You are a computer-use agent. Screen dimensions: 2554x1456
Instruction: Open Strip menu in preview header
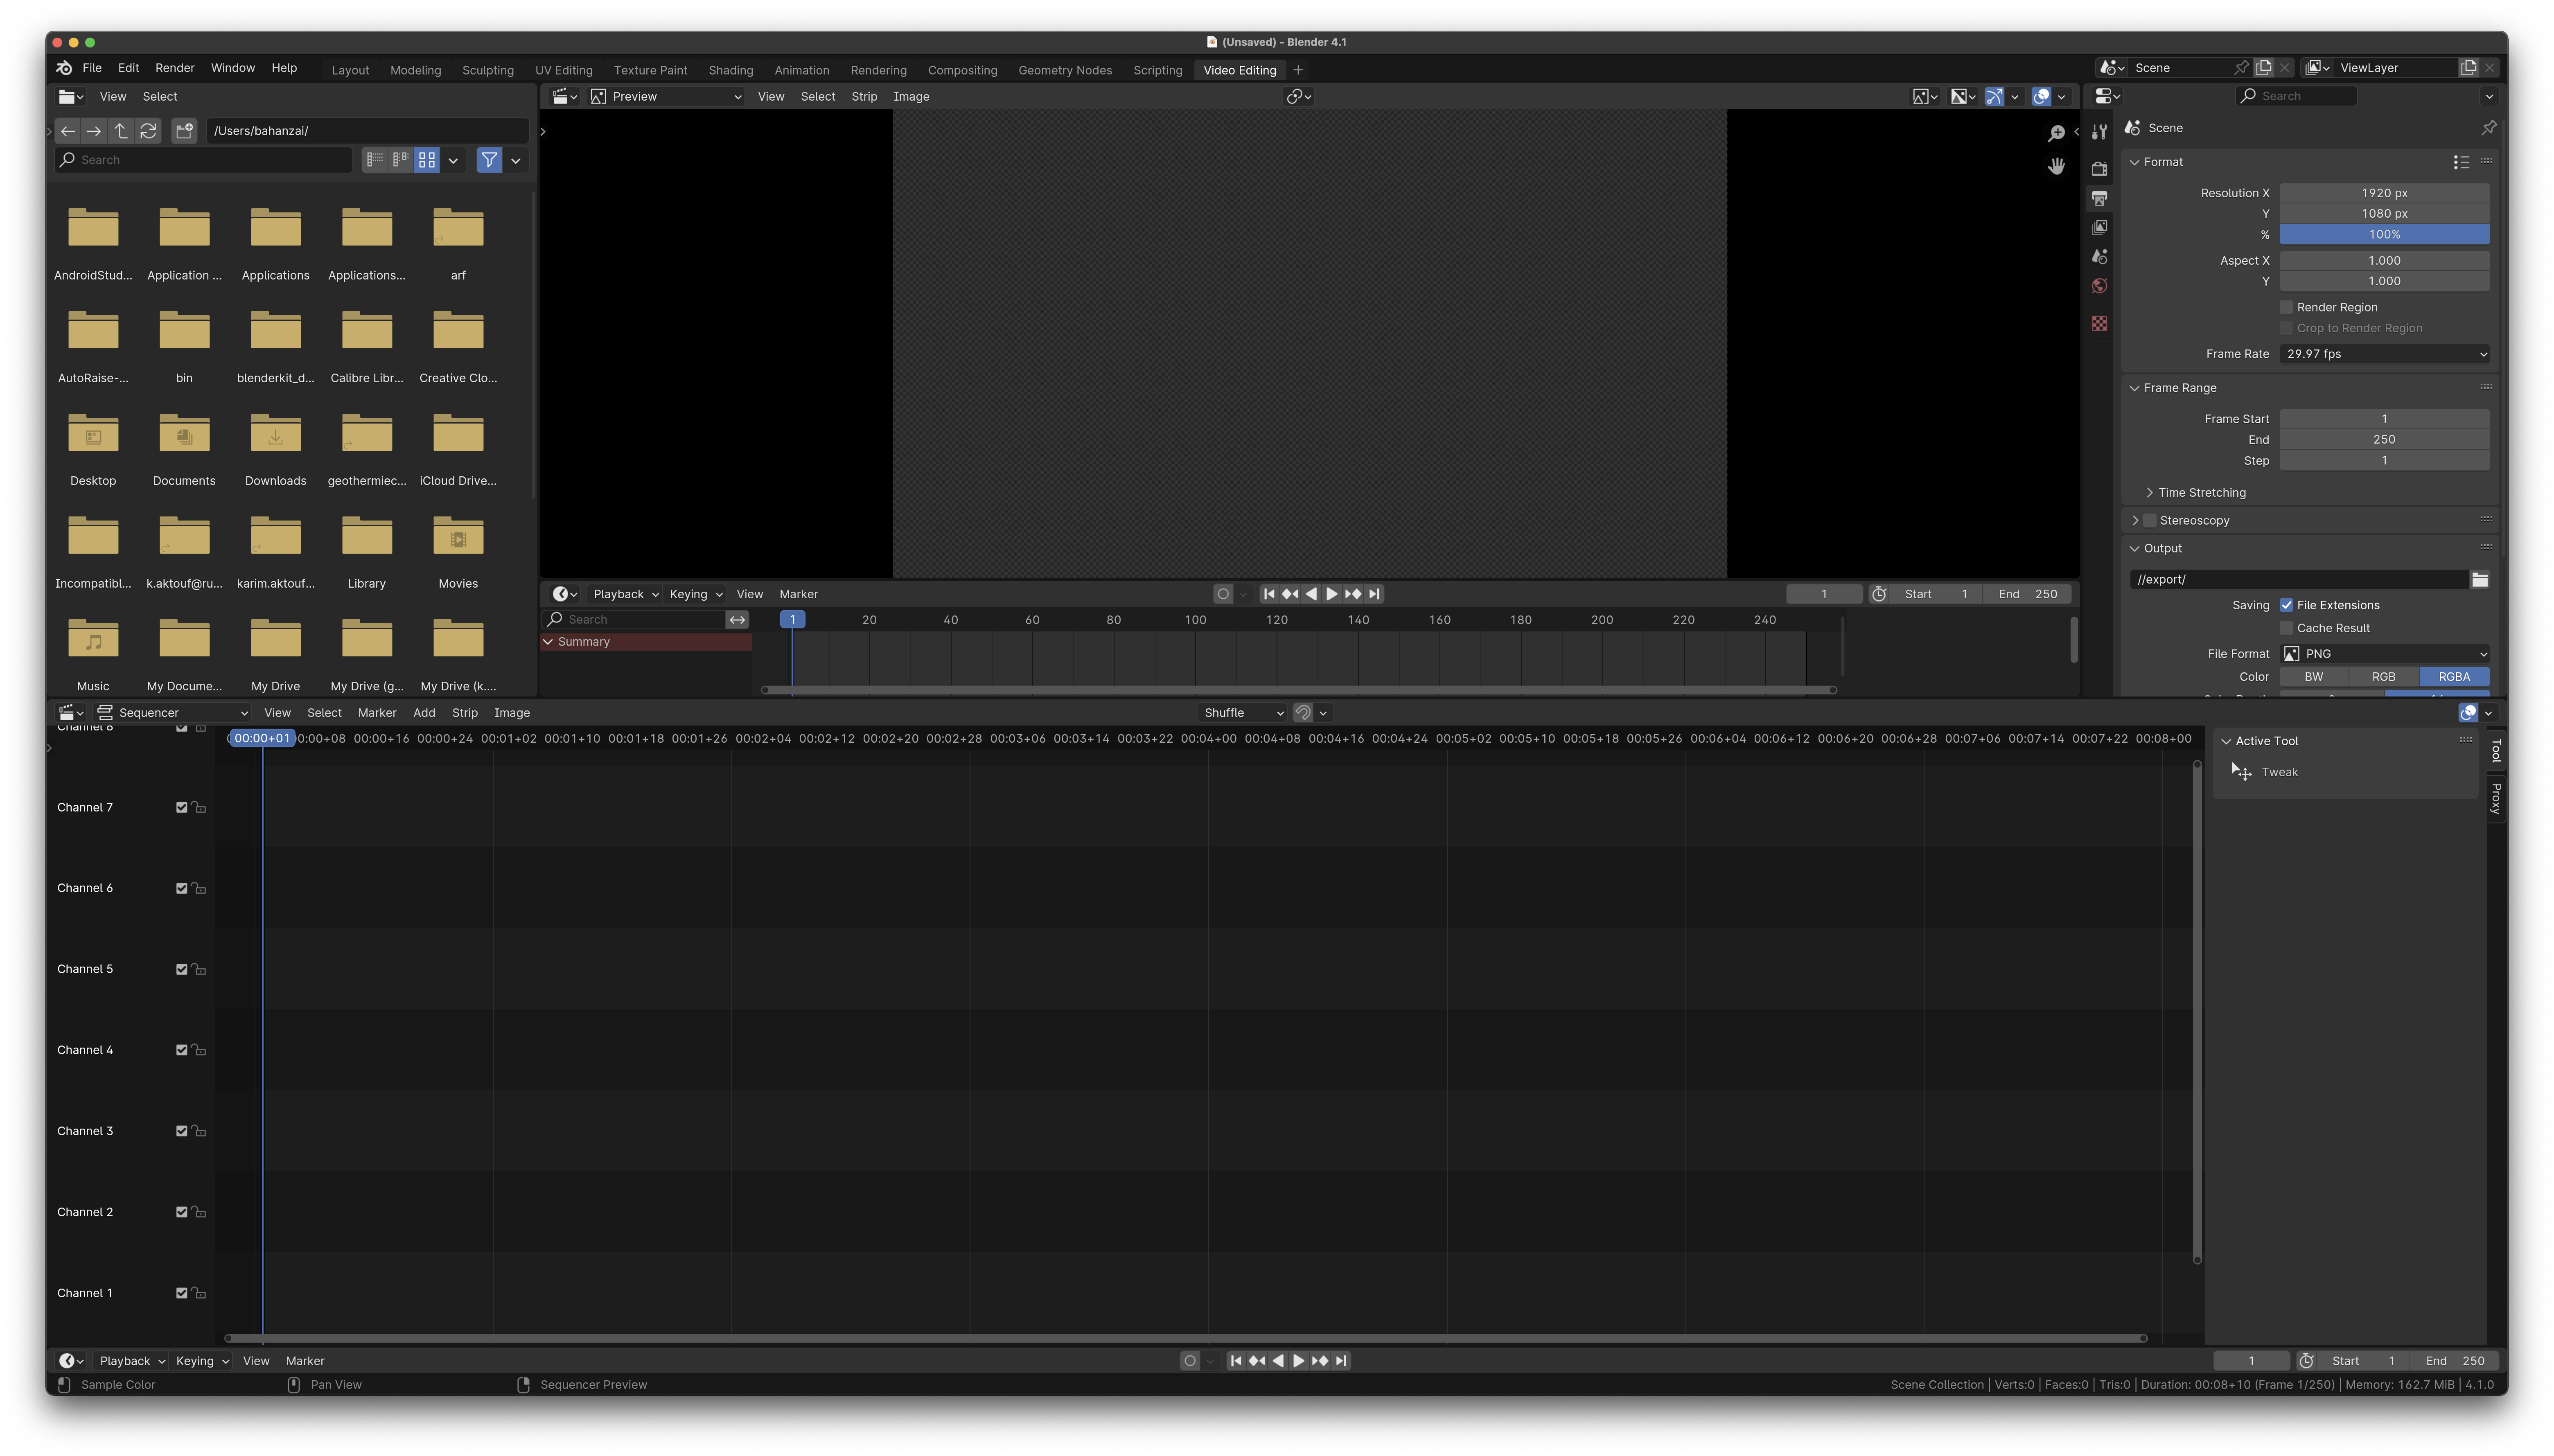coord(864,97)
